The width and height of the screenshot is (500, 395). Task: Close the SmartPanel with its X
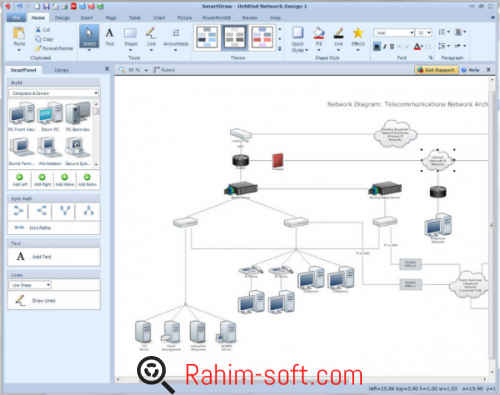click(x=107, y=69)
